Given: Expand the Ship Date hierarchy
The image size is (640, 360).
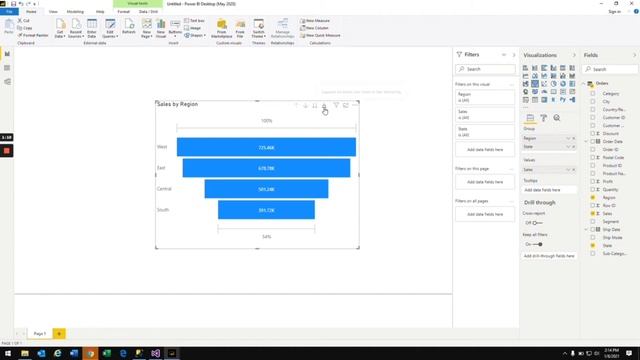Looking at the screenshot, I should tap(587, 230).
